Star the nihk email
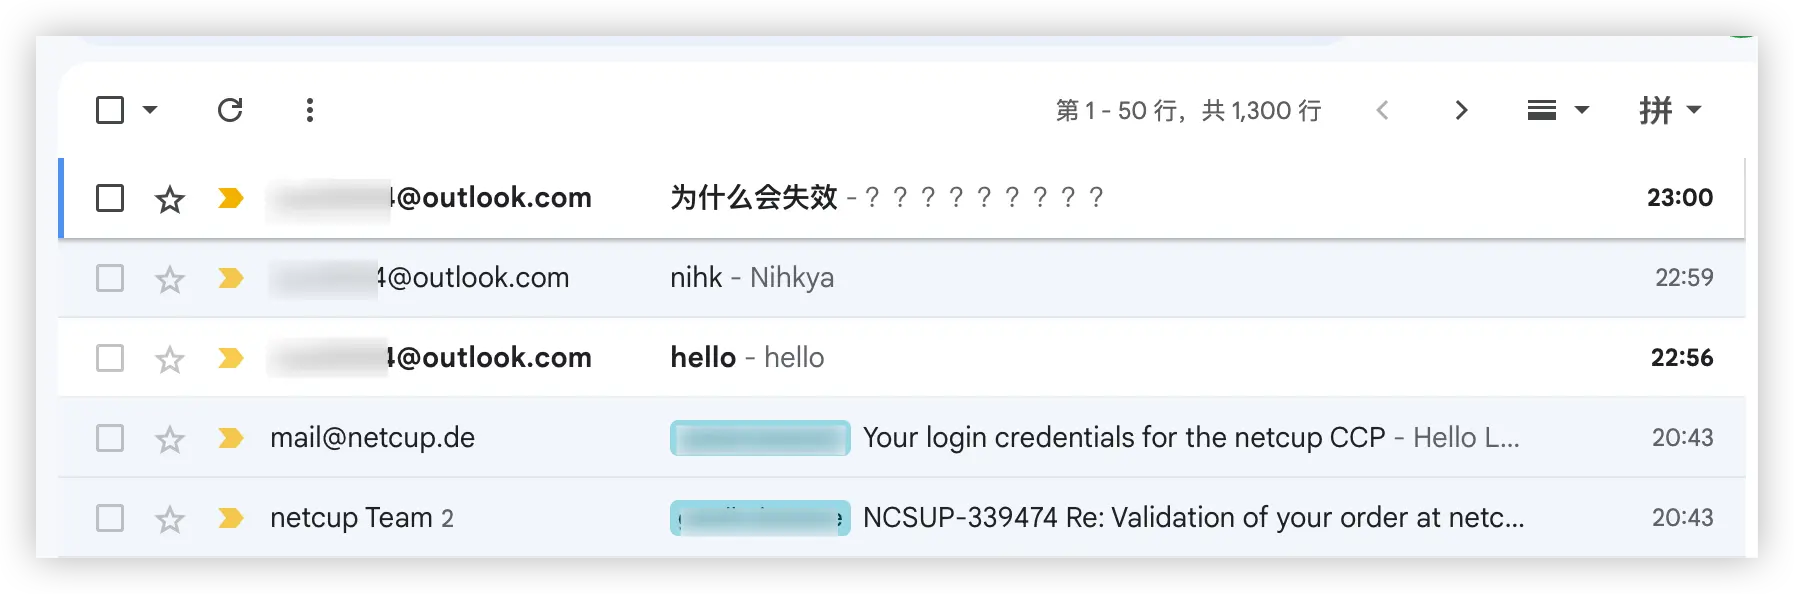Screen dimensions: 1794x594 click(x=170, y=279)
